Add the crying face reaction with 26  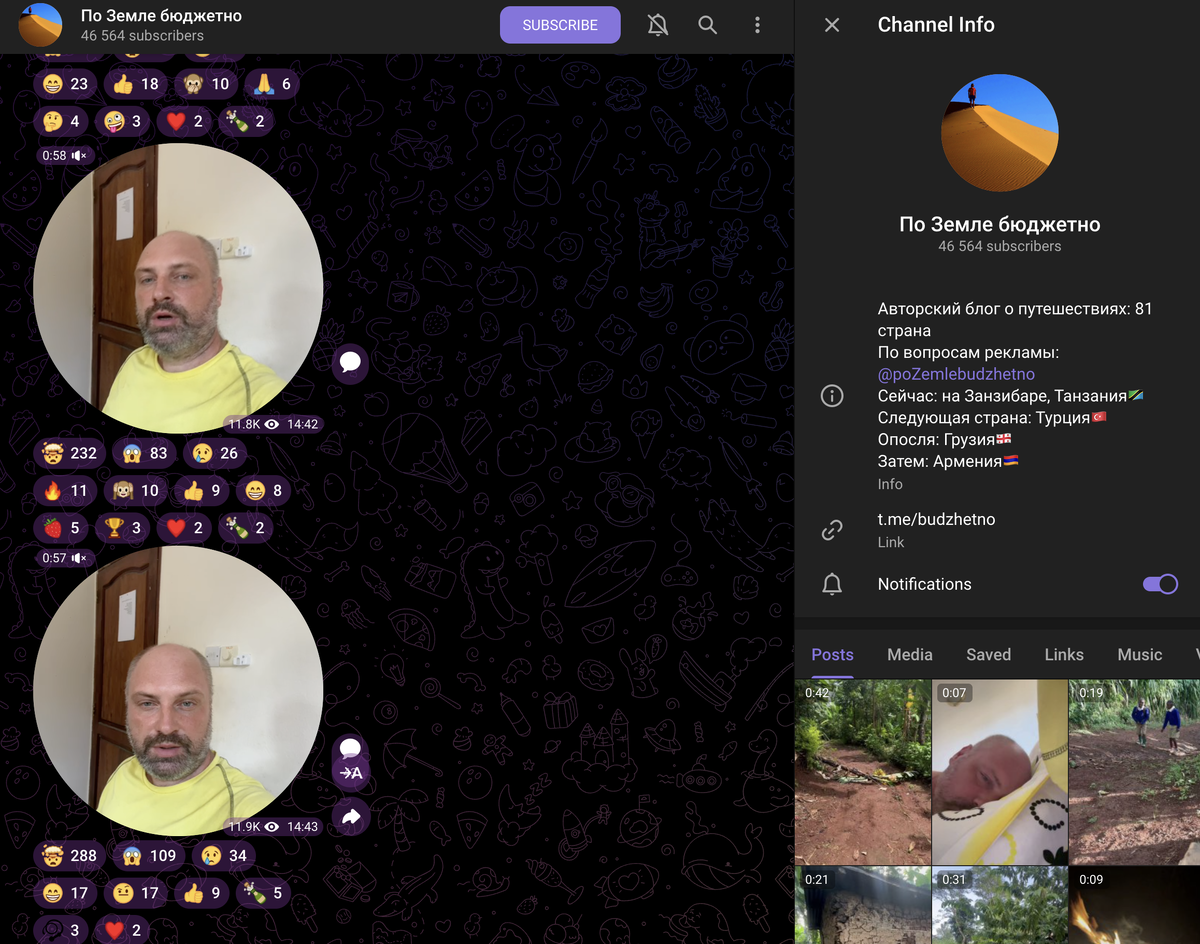(216, 453)
